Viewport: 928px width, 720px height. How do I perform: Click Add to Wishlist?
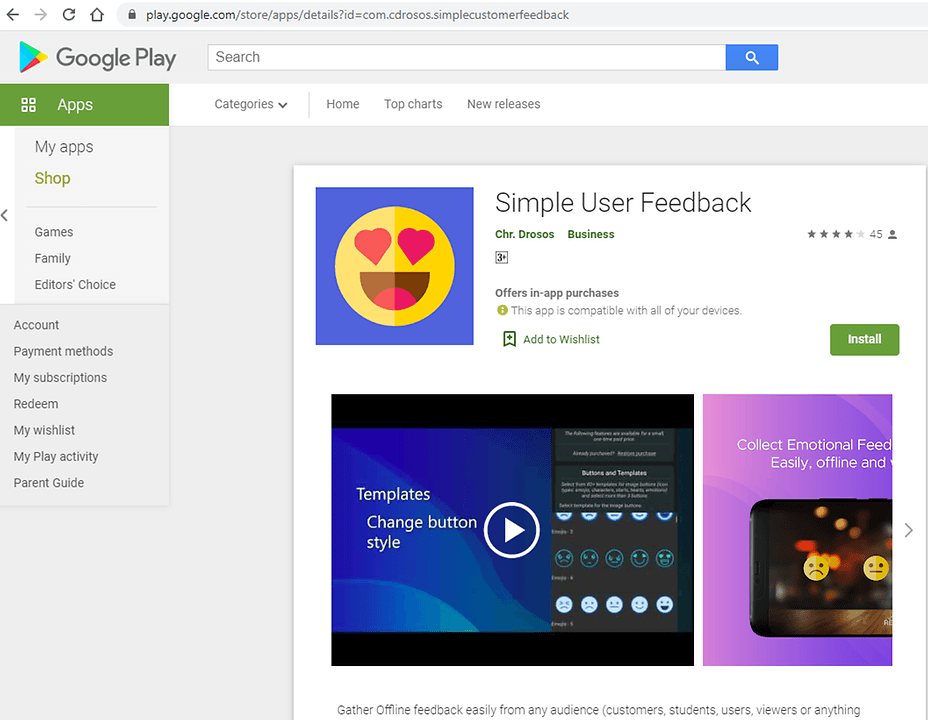(561, 340)
